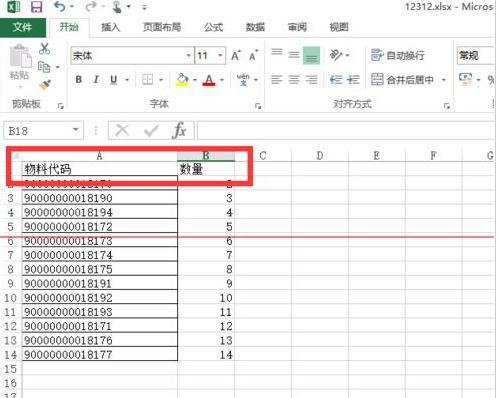Redo the last action
This screenshot has width=500, height=398.
[x=90, y=6]
